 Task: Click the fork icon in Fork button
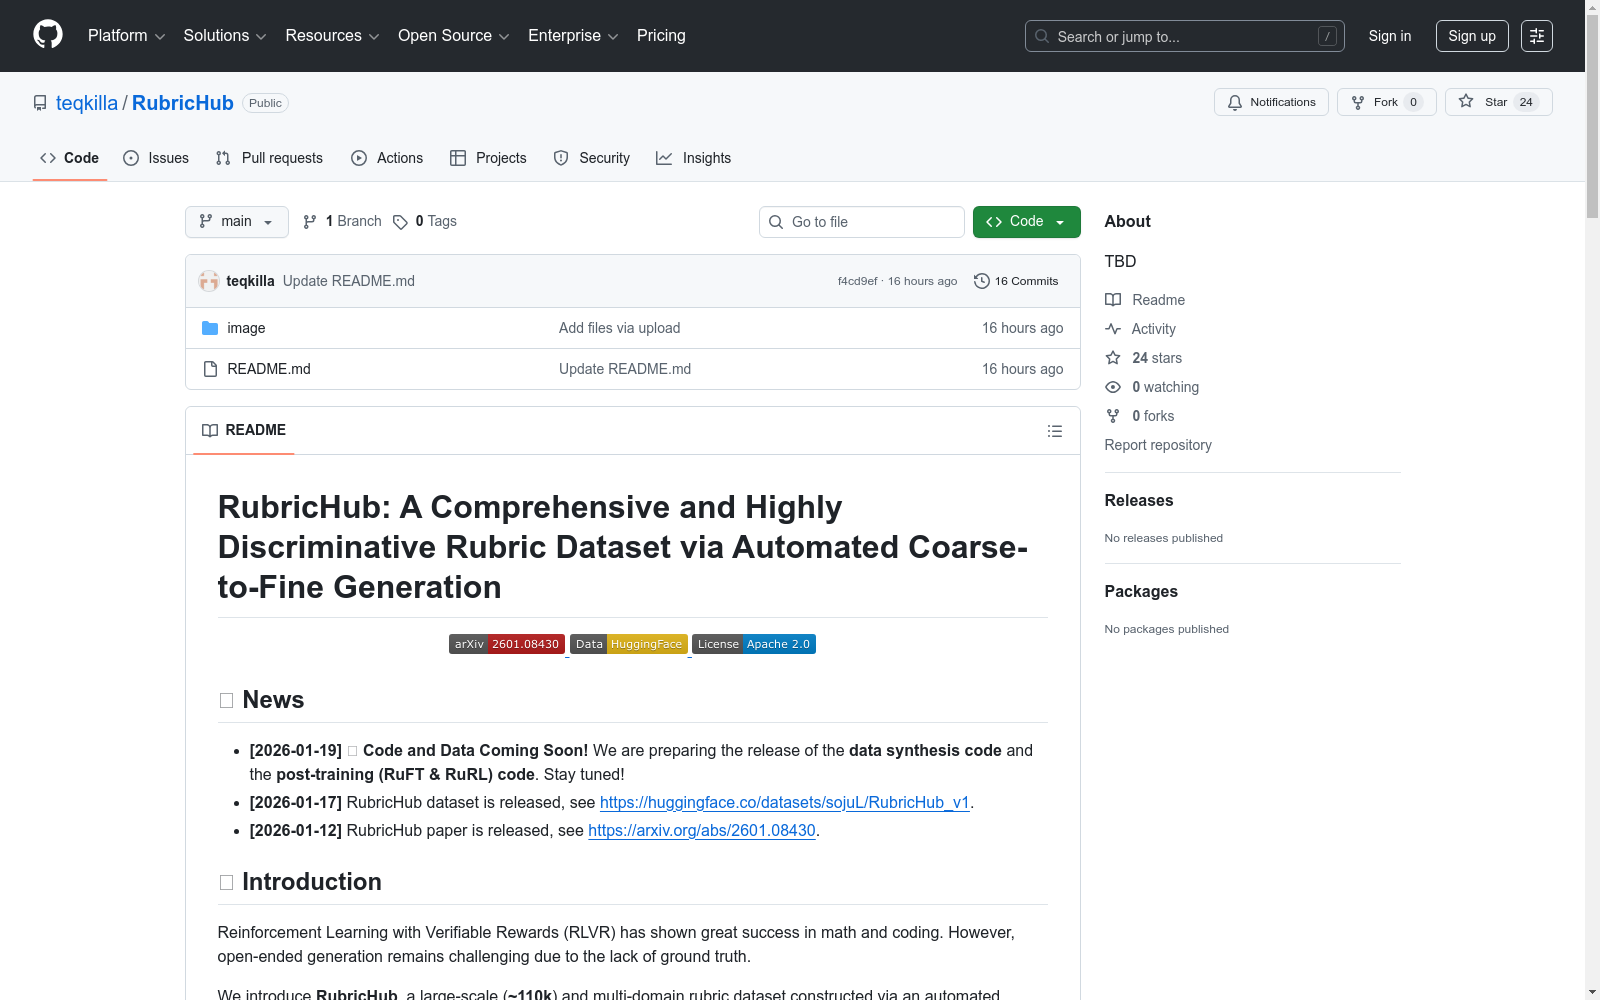[x=1358, y=102]
